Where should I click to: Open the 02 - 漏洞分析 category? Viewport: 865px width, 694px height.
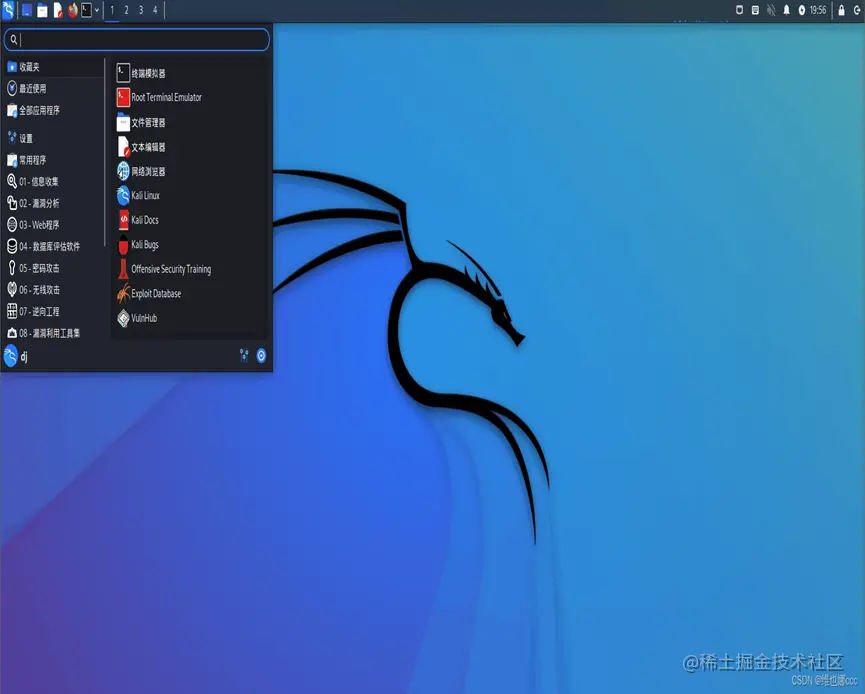coord(54,203)
